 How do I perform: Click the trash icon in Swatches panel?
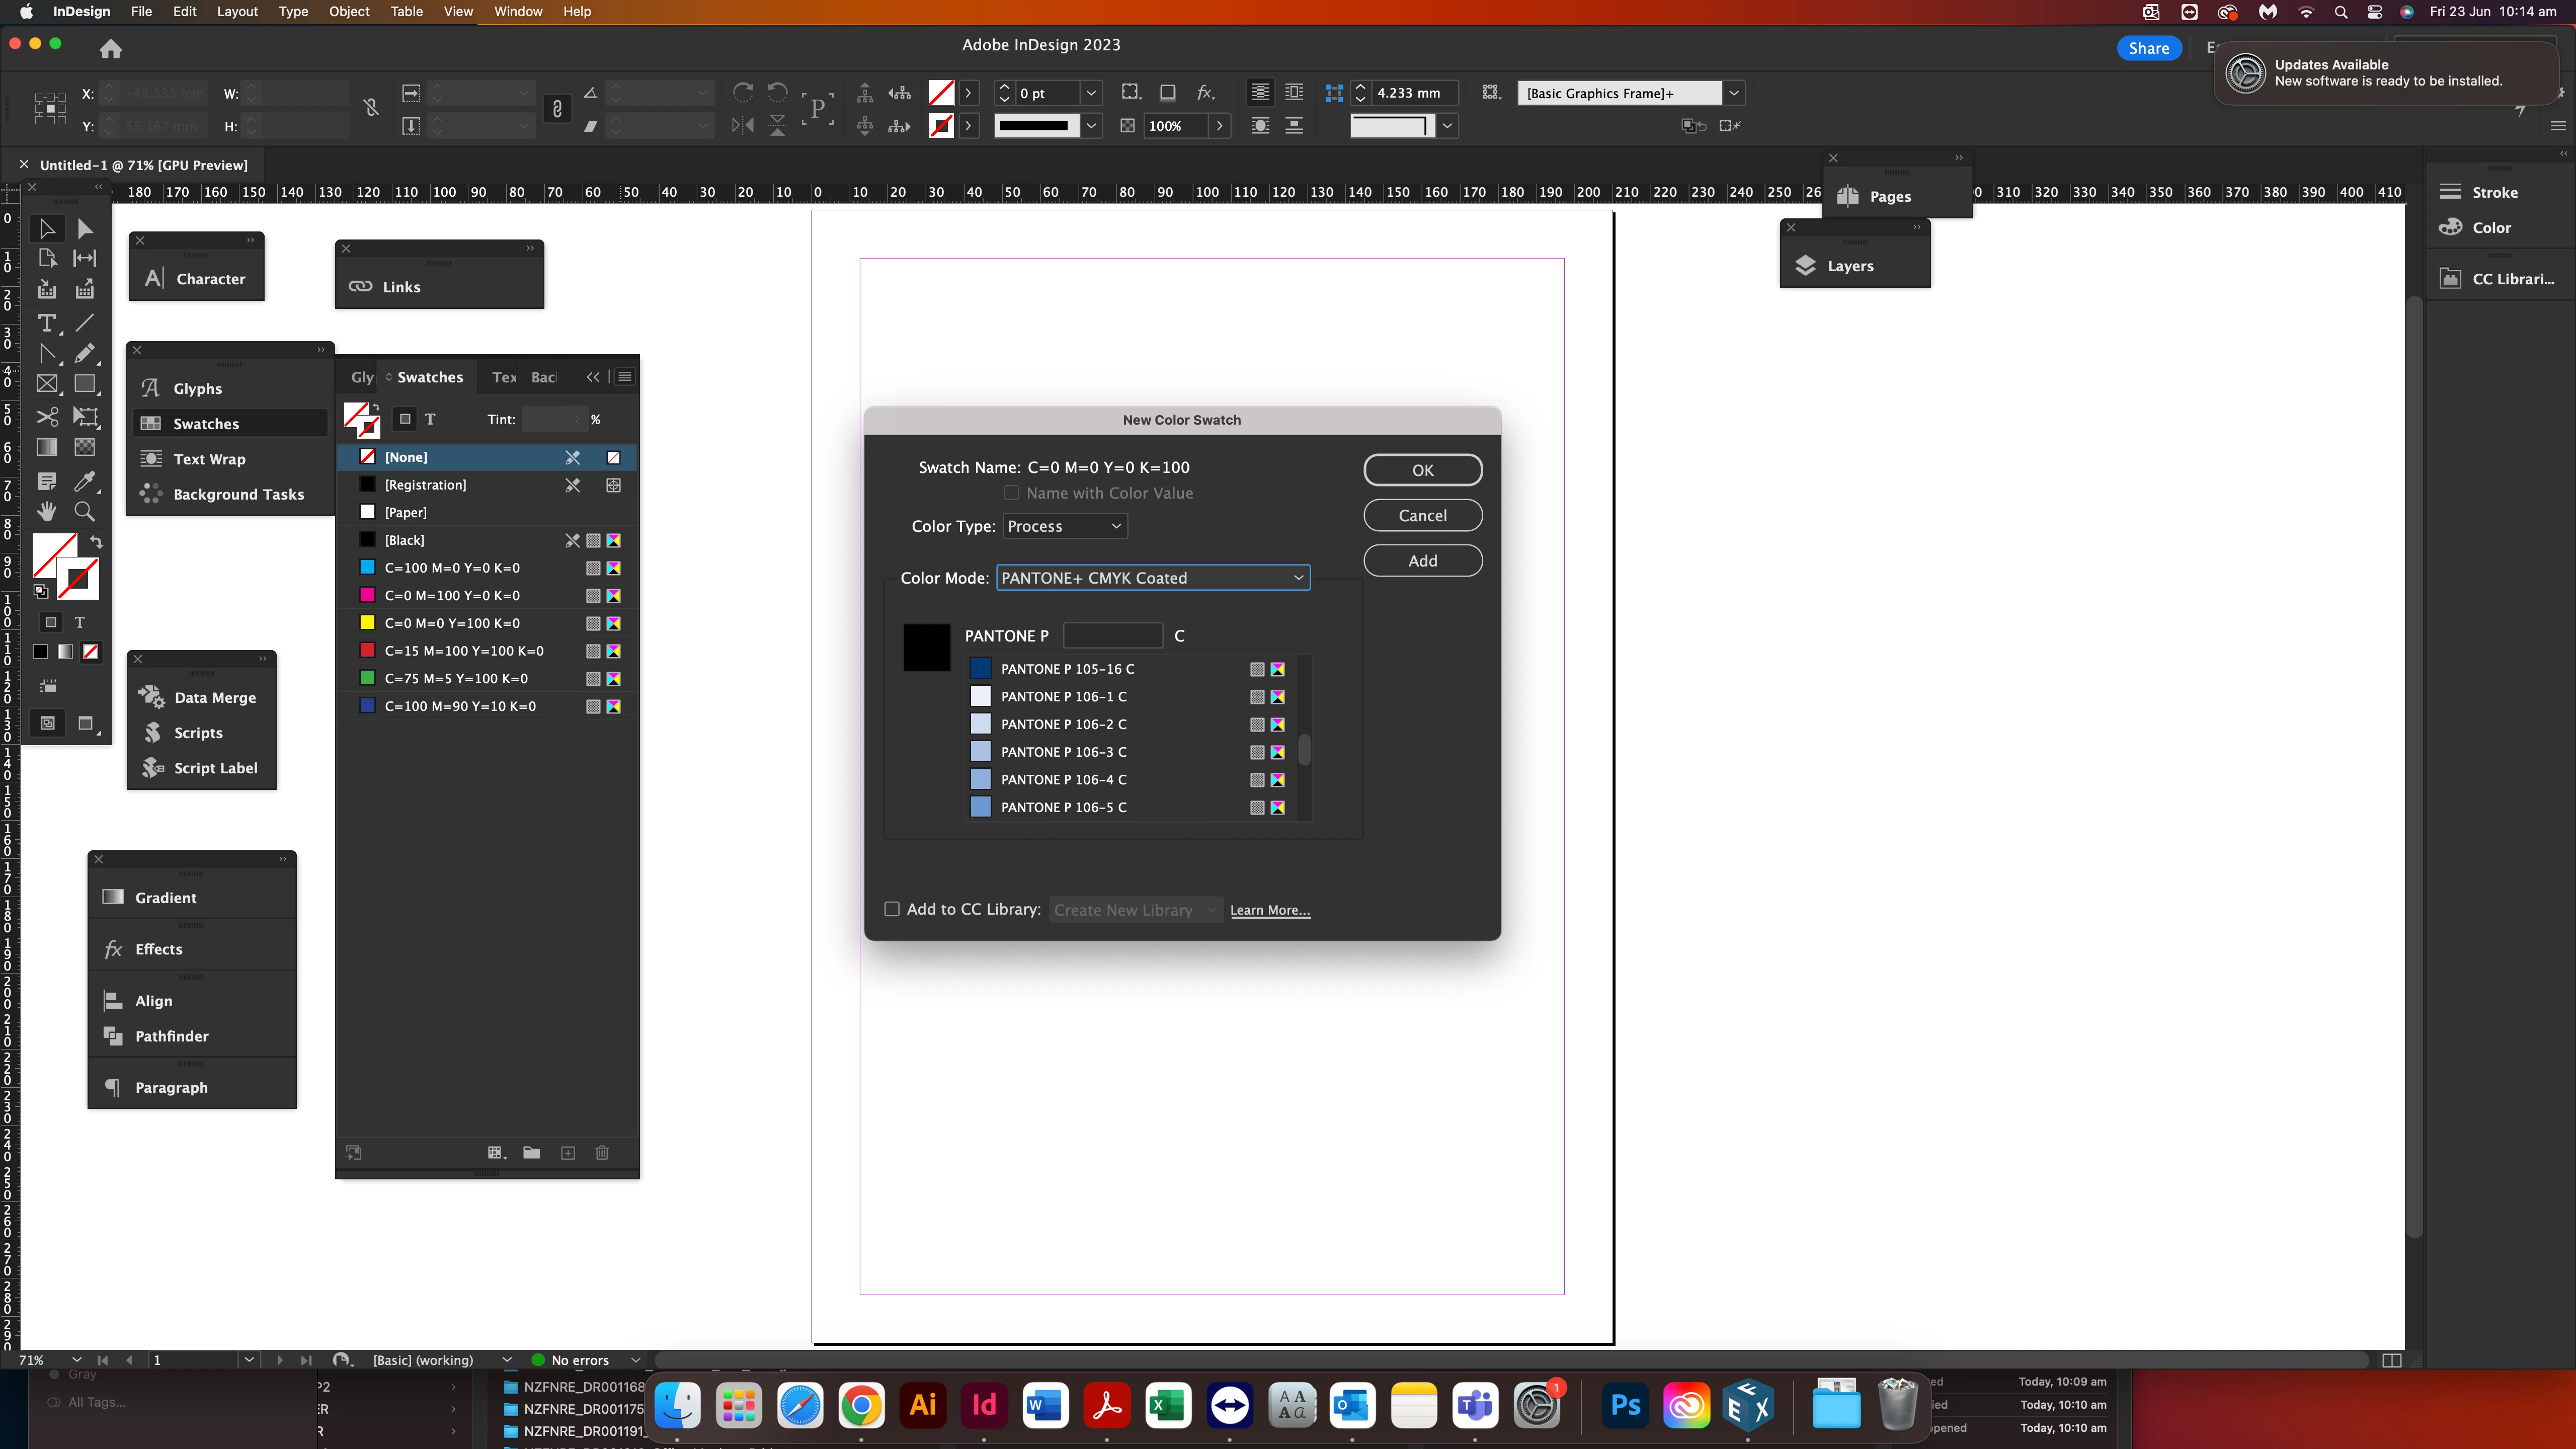click(x=602, y=1153)
